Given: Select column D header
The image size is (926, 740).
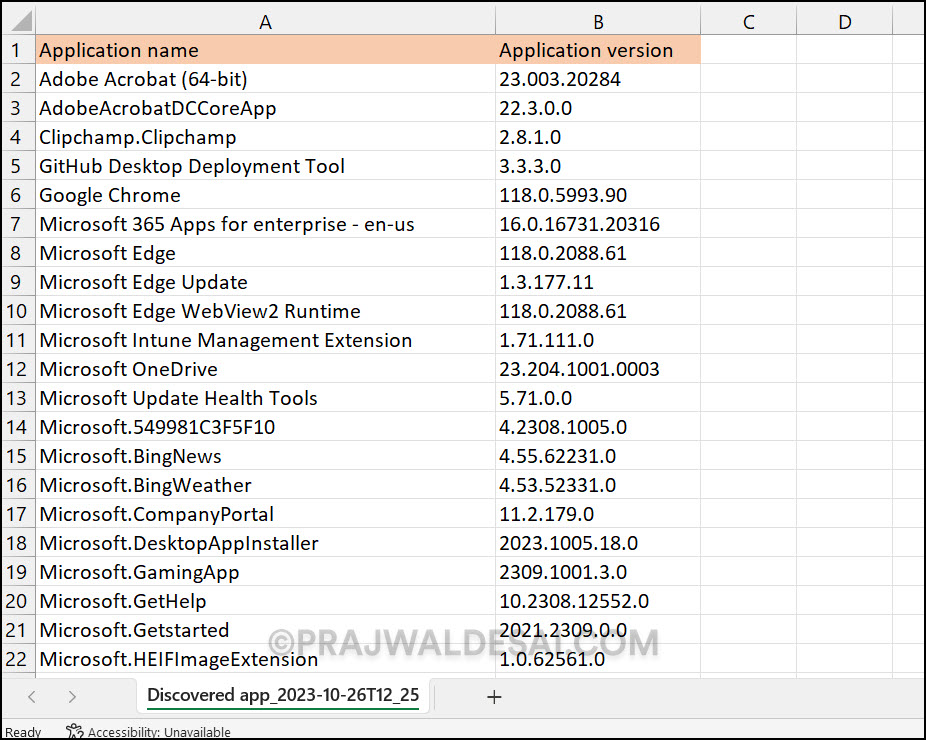Looking at the screenshot, I should tap(845, 21).
